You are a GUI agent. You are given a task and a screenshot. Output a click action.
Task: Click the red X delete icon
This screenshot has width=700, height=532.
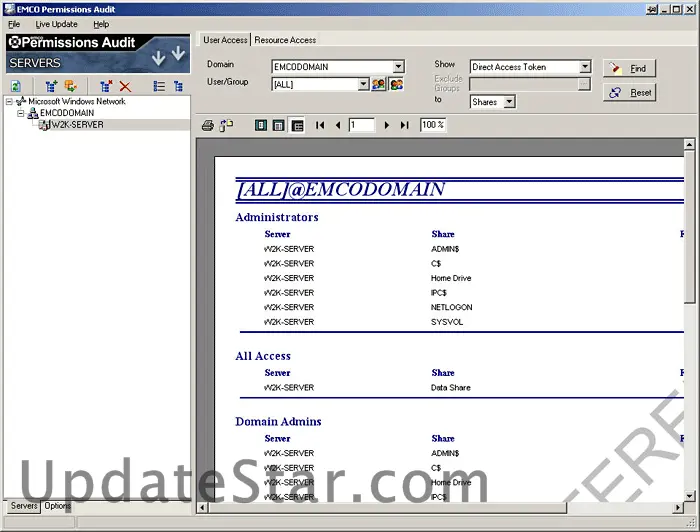(x=125, y=86)
